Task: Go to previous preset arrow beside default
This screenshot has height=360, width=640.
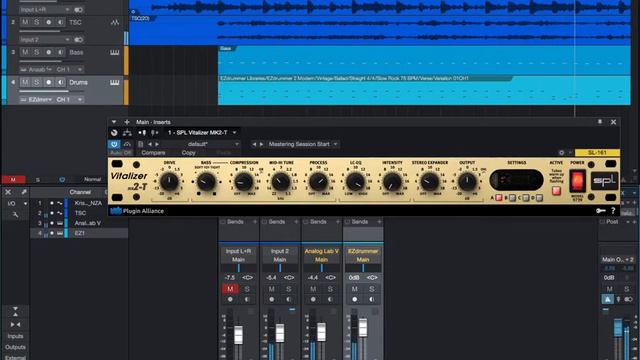Action: (x=150, y=144)
